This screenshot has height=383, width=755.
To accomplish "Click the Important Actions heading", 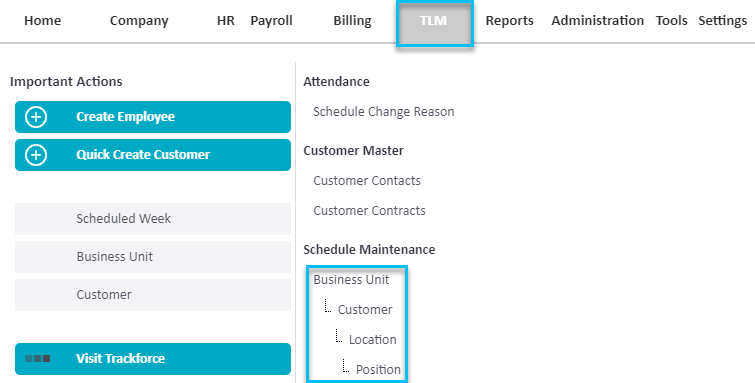I will point(66,82).
